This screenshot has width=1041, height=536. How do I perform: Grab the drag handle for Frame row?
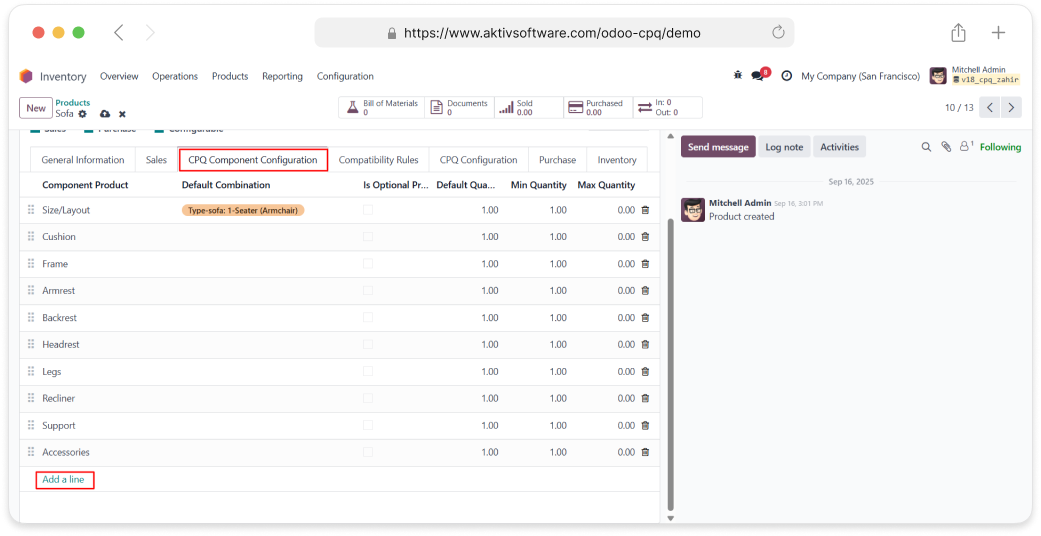click(x=31, y=264)
